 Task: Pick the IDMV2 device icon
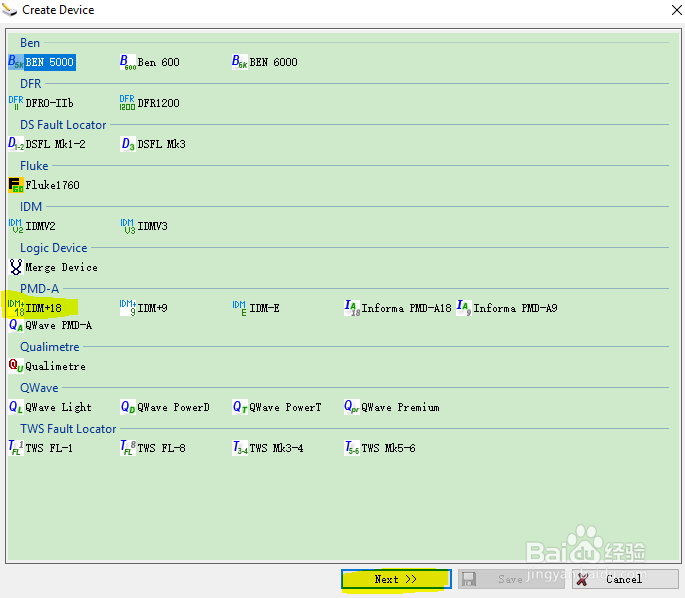click(x=16, y=226)
